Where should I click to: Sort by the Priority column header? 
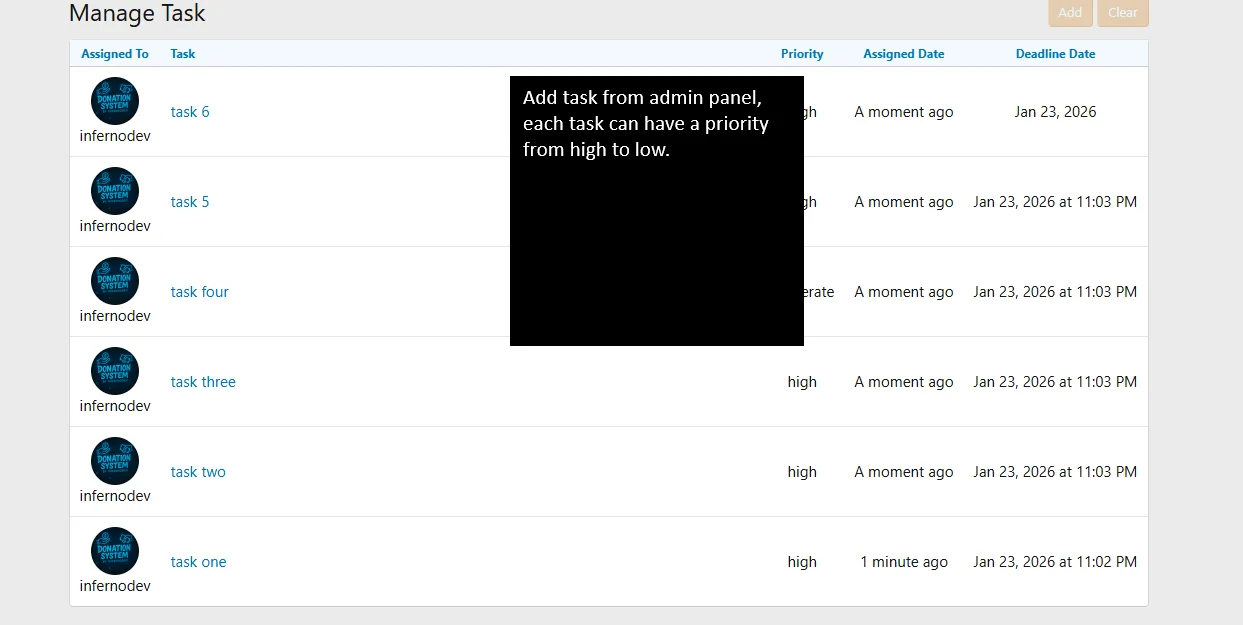coord(802,54)
